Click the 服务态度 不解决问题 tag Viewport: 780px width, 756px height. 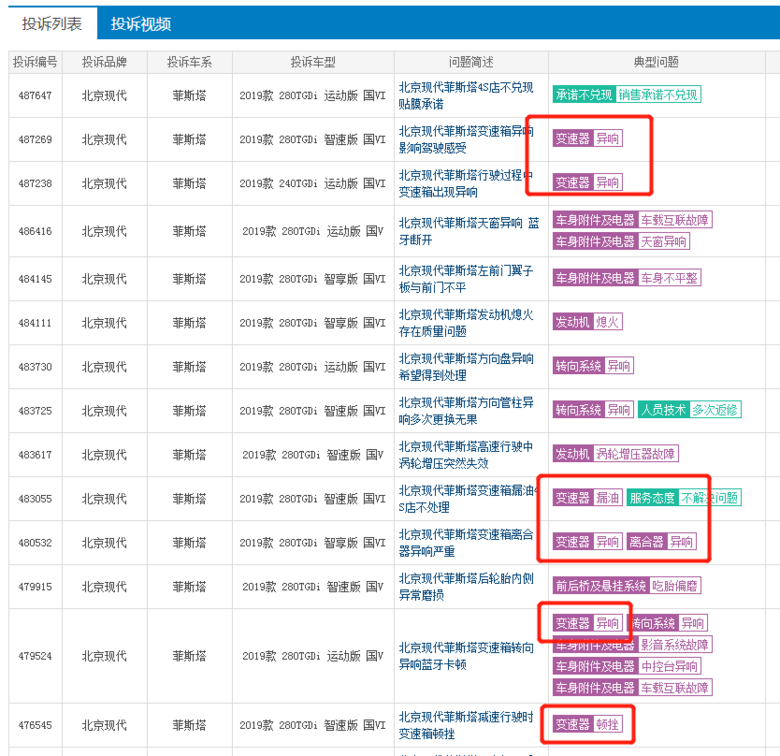[684, 498]
